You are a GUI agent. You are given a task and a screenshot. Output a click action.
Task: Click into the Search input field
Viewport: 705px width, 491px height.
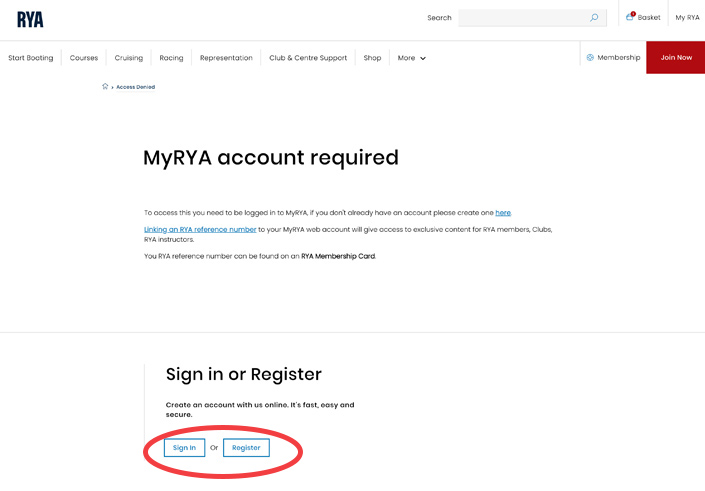click(523, 18)
